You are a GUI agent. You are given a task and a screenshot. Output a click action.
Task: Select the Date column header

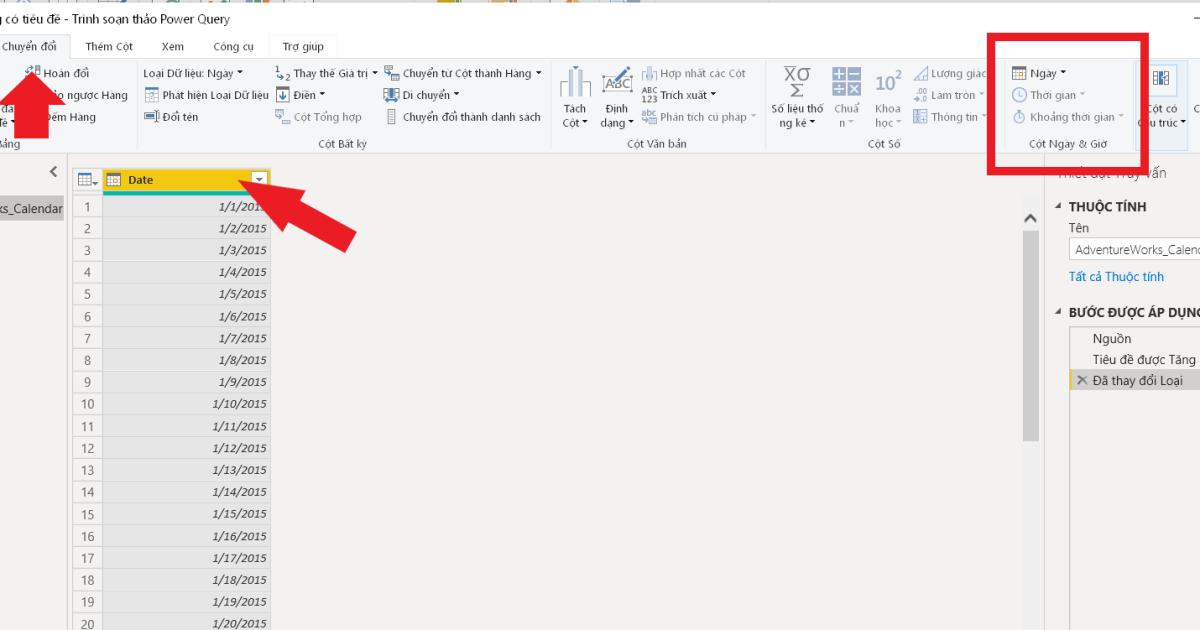186,179
